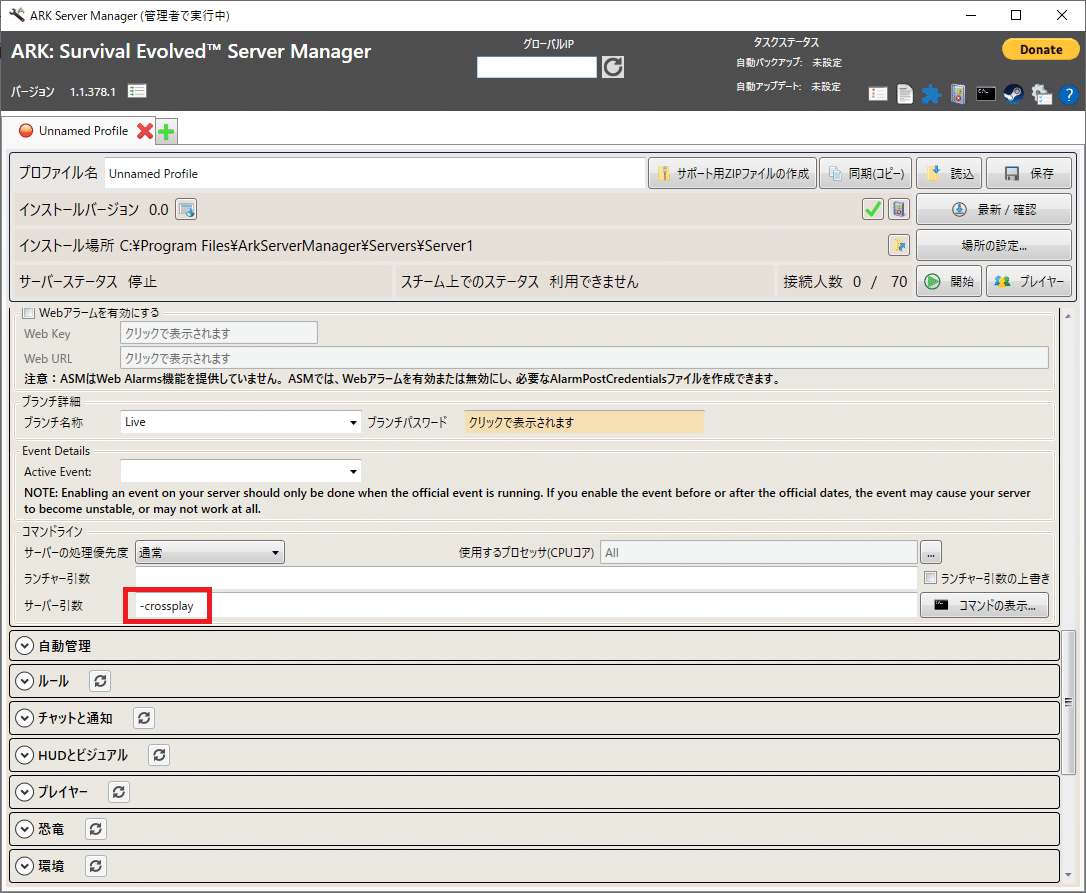Expand the 環境 section
This screenshot has height=893, width=1086.
click(25, 865)
